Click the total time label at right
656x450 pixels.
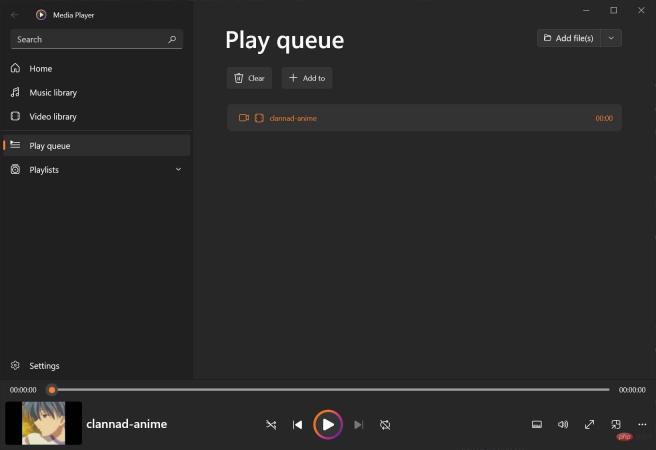(x=632, y=390)
